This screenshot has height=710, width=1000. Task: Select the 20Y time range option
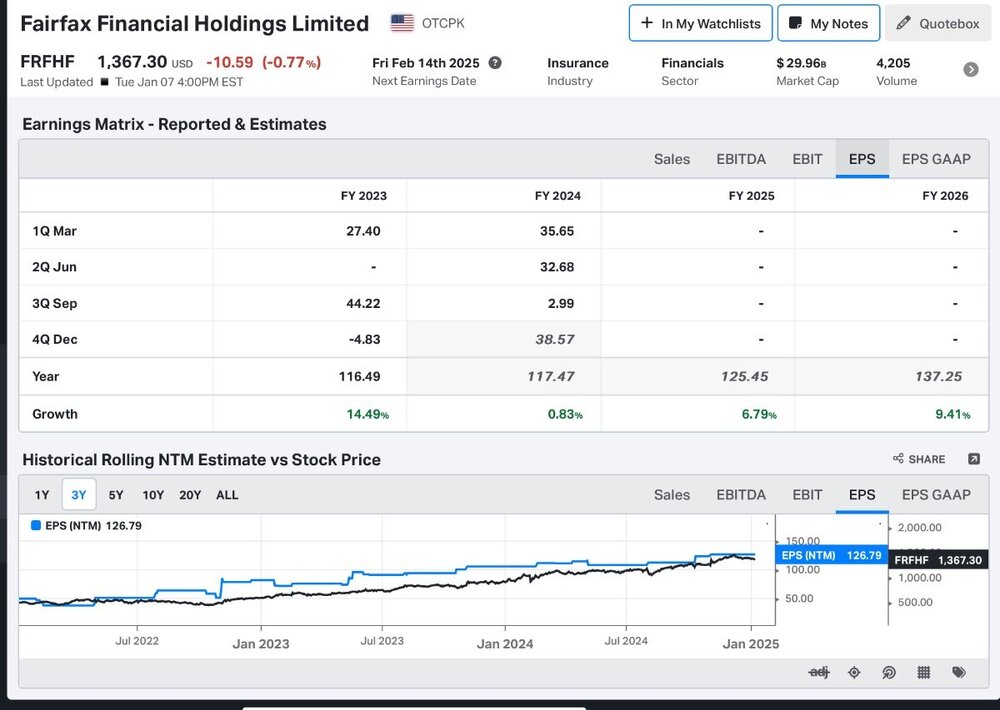click(190, 494)
